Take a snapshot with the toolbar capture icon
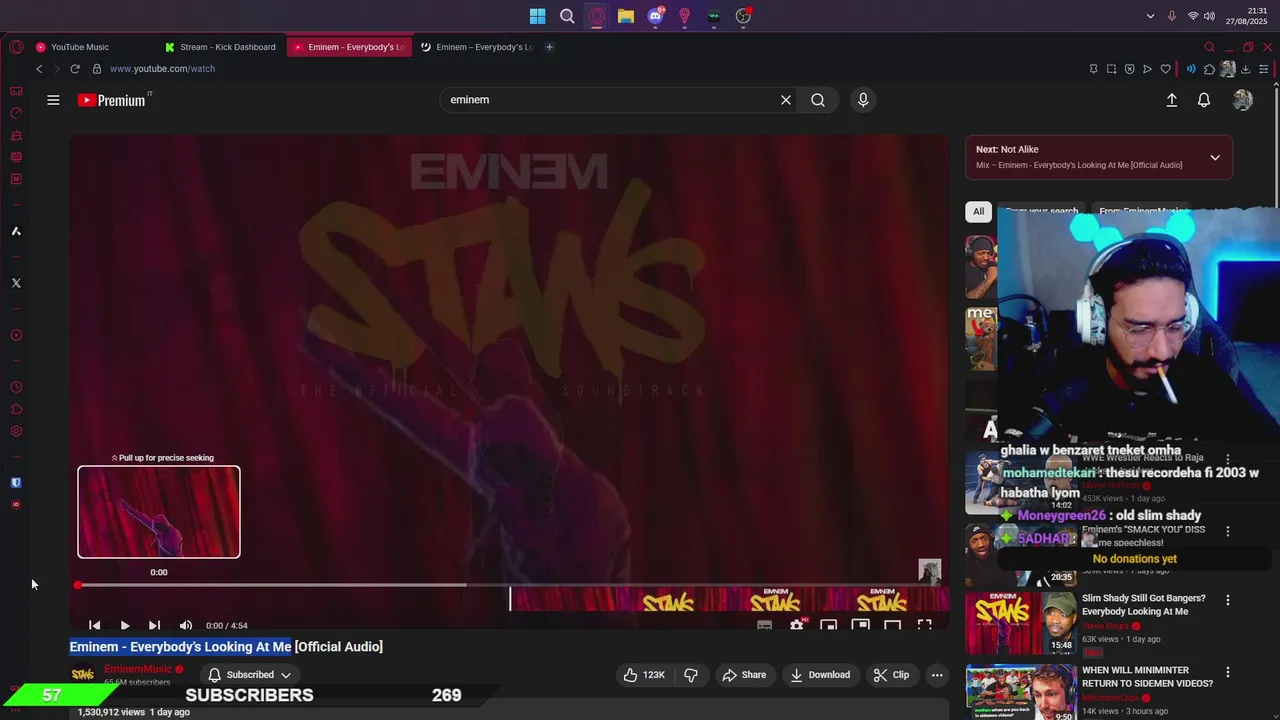The height and width of the screenshot is (720, 1280). [1111, 69]
